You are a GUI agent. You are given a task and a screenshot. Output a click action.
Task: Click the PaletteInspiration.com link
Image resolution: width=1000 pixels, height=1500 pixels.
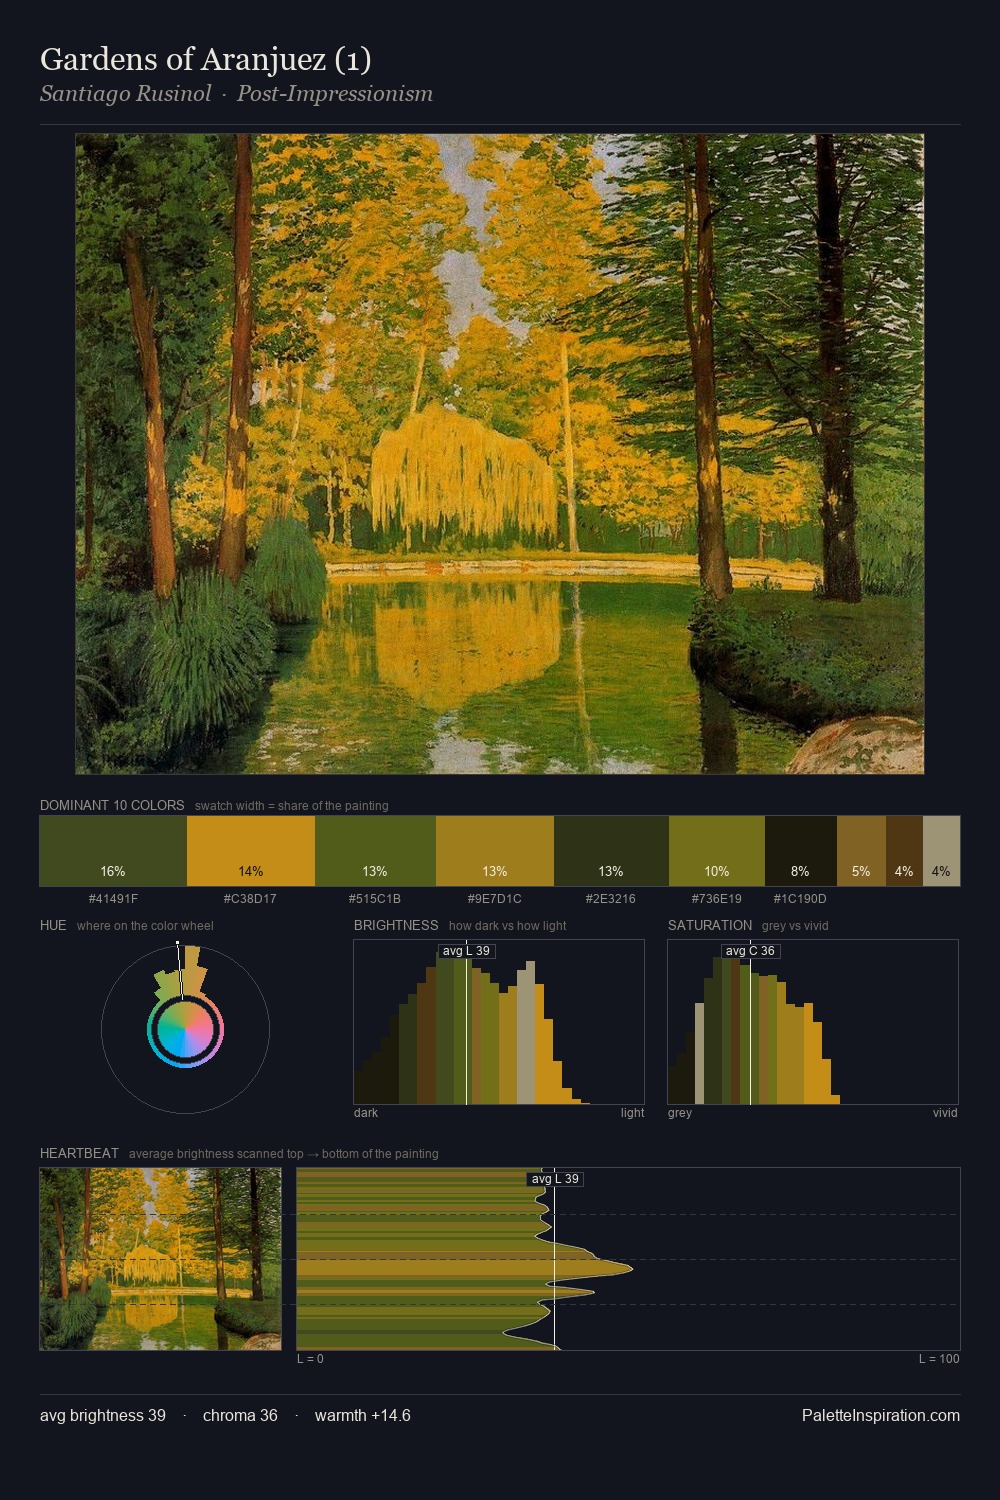pos(881,1416)
